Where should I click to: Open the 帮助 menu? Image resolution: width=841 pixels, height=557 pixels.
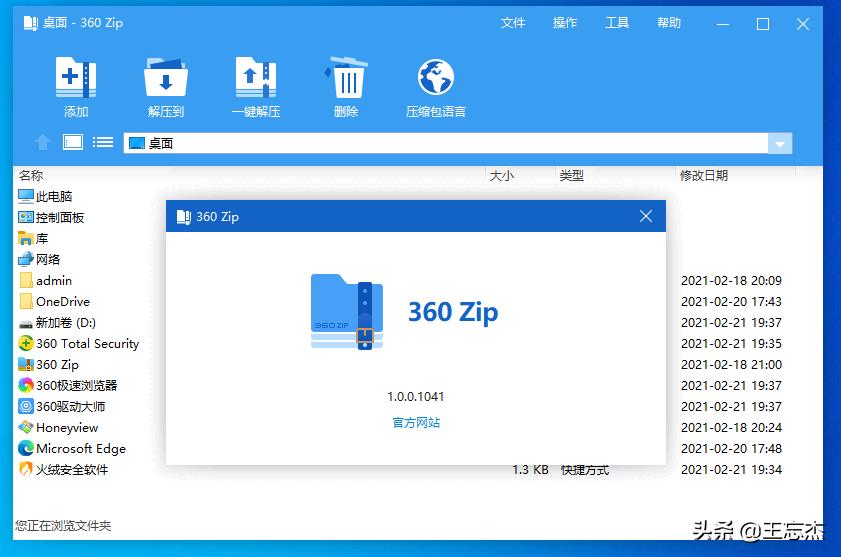click(669, 23)
